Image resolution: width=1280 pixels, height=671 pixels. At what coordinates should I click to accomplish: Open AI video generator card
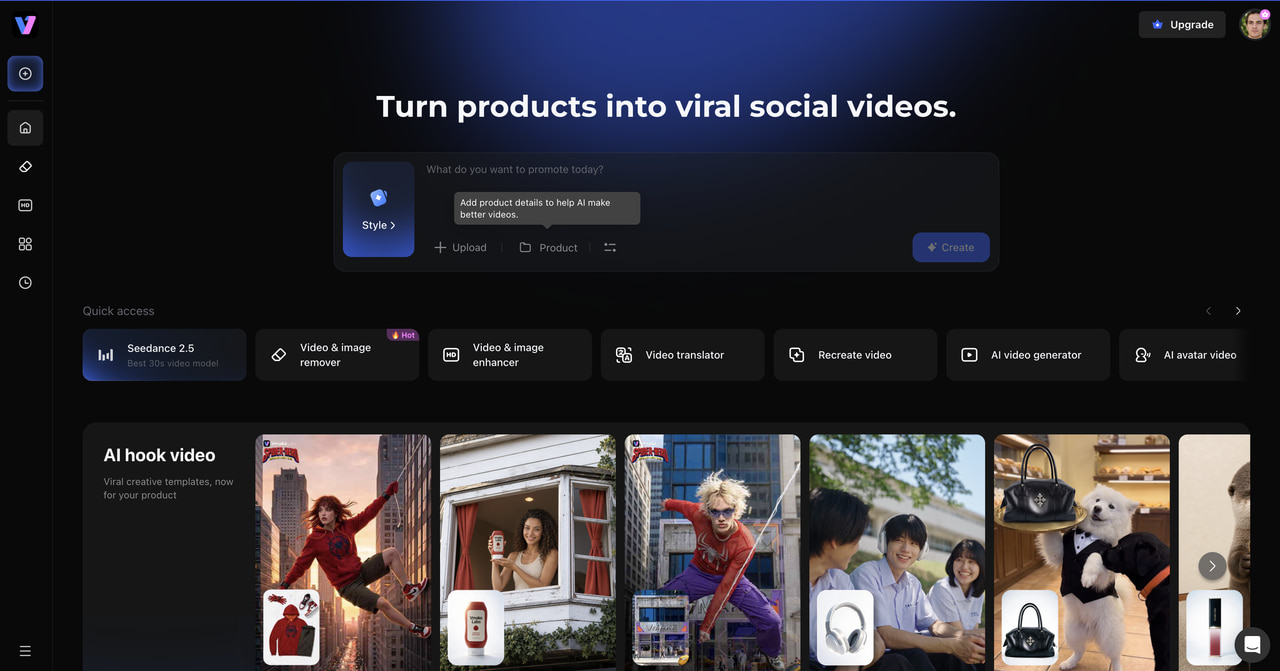click(x=1028, y=355)
